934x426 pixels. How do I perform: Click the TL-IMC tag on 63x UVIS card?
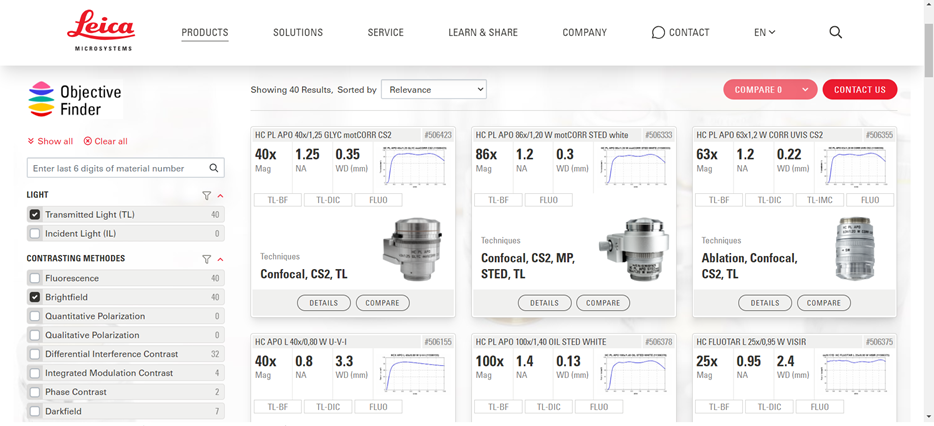tap(820, 200)
